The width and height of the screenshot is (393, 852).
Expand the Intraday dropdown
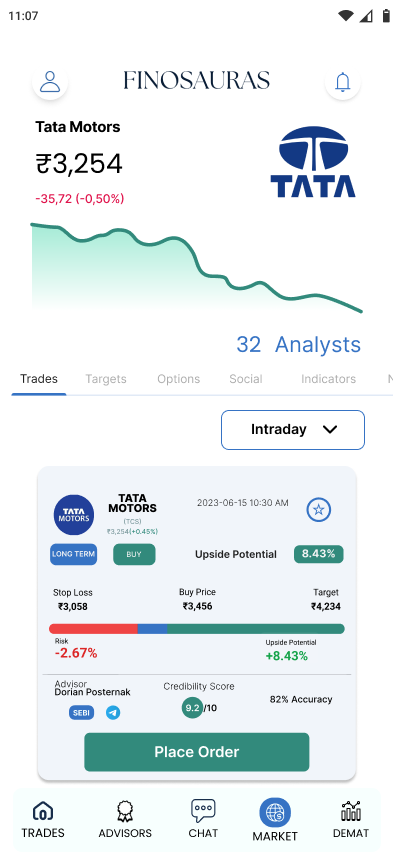293,430
